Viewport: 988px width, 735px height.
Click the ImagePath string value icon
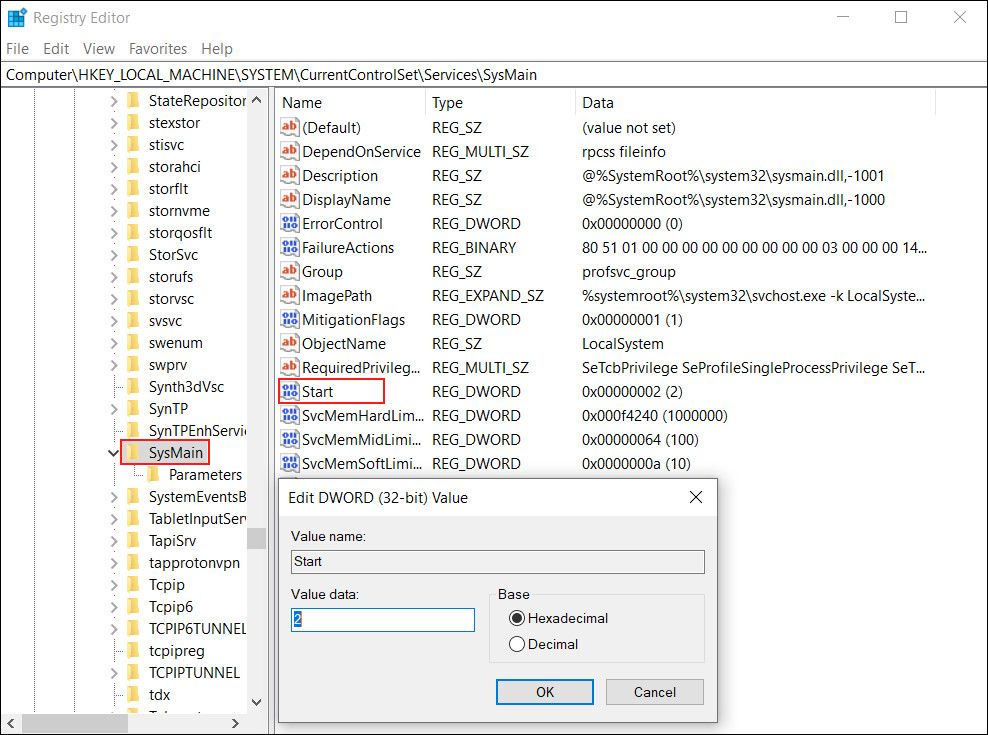pos(290,296)
